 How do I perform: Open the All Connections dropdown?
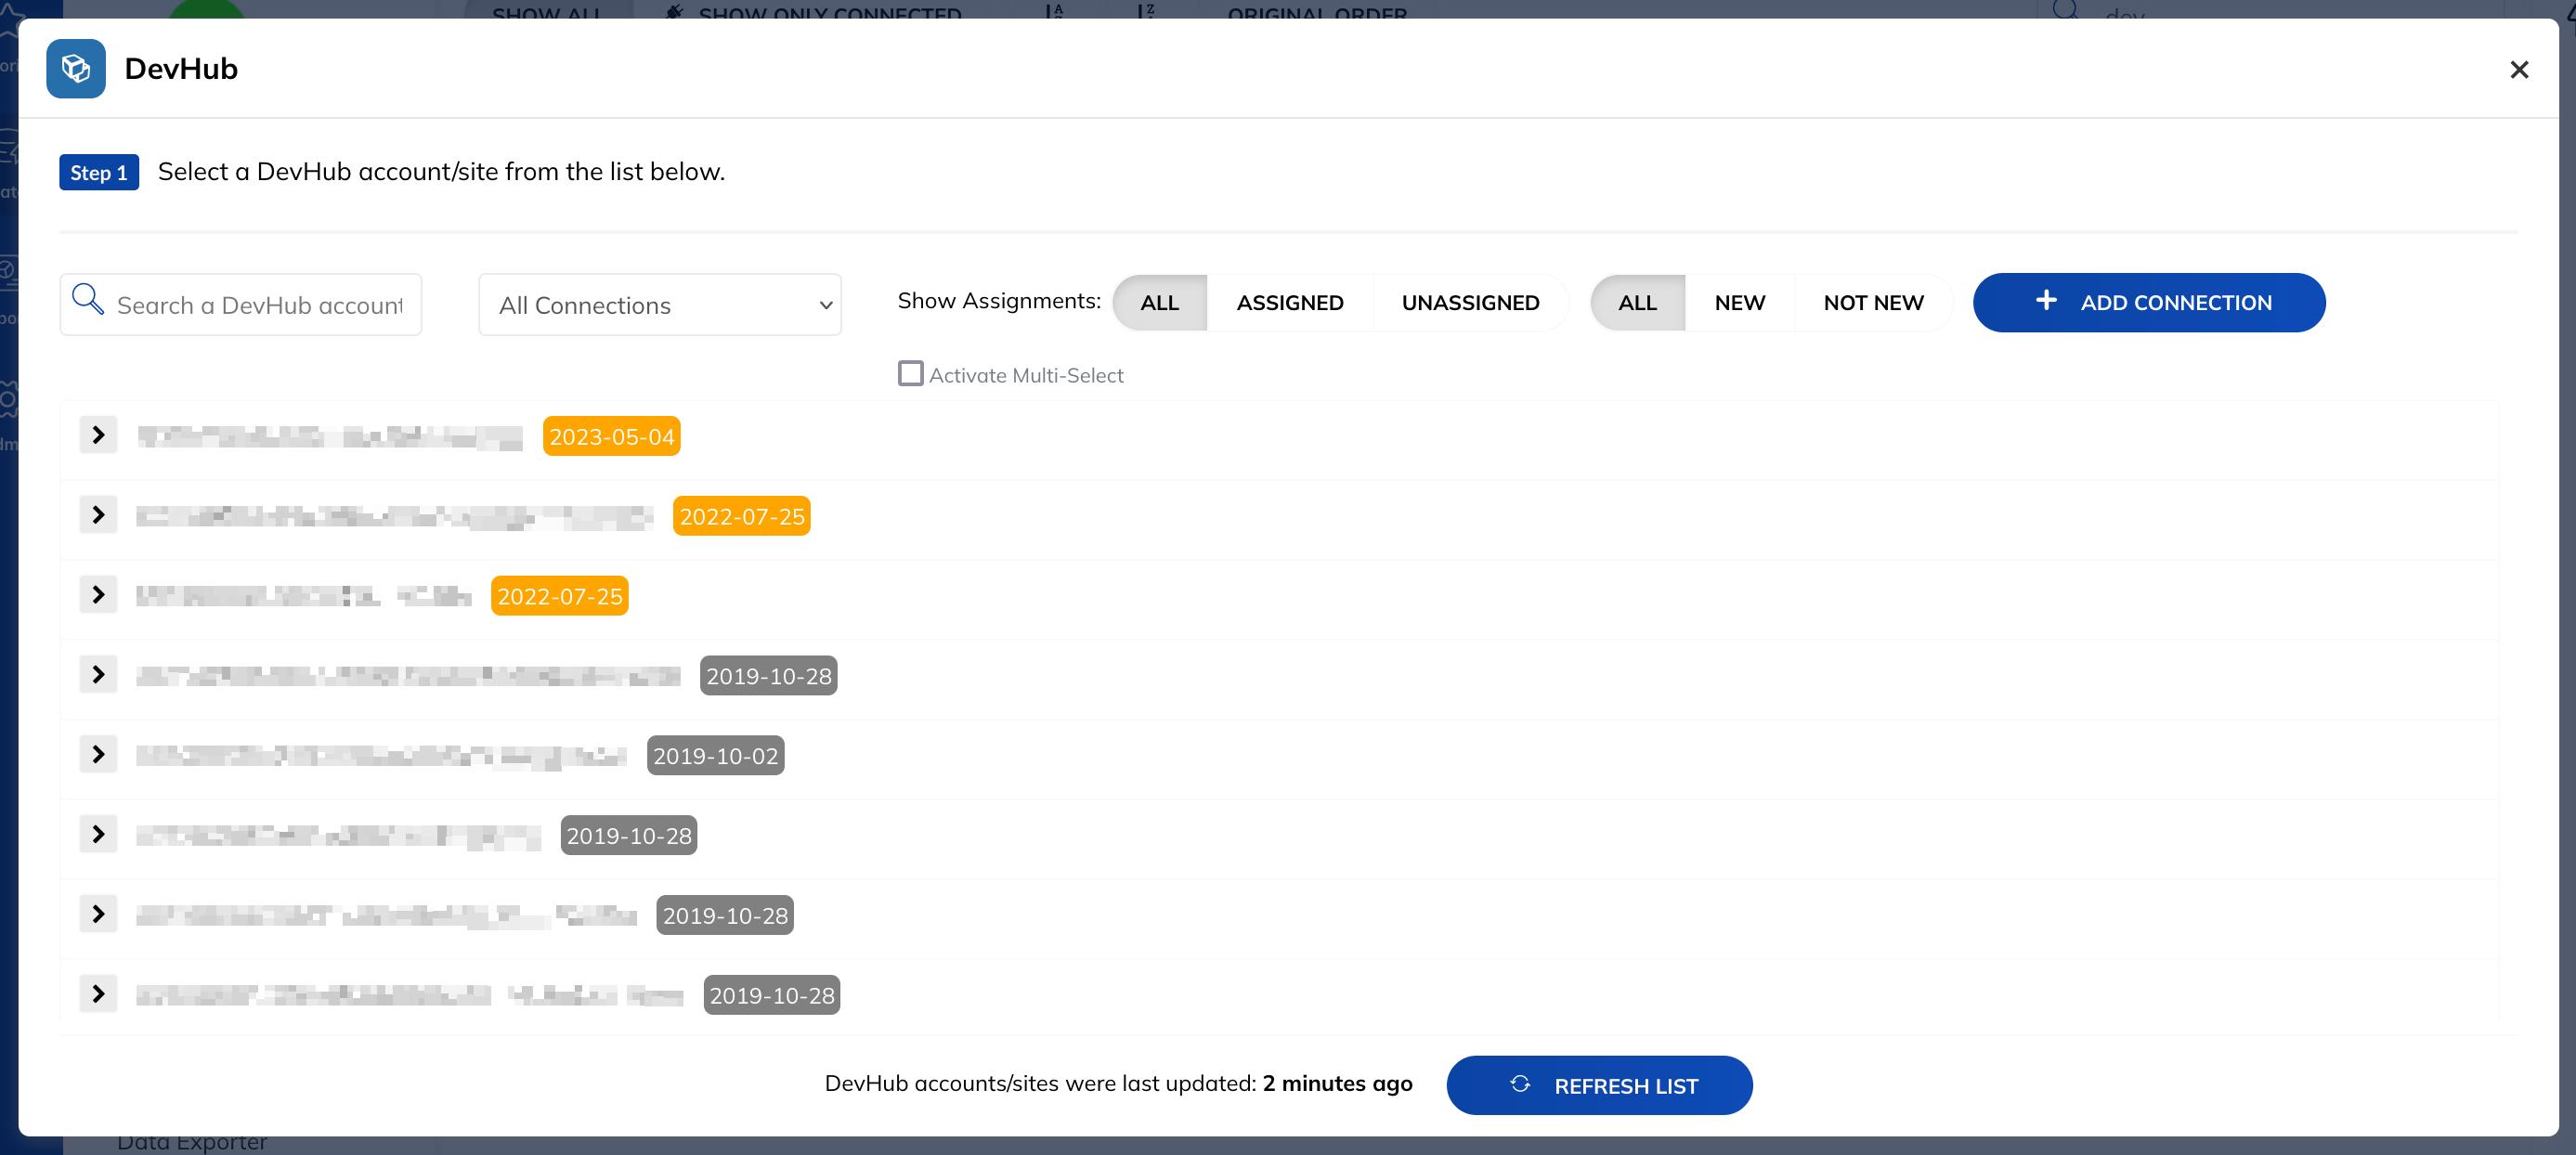660,304
